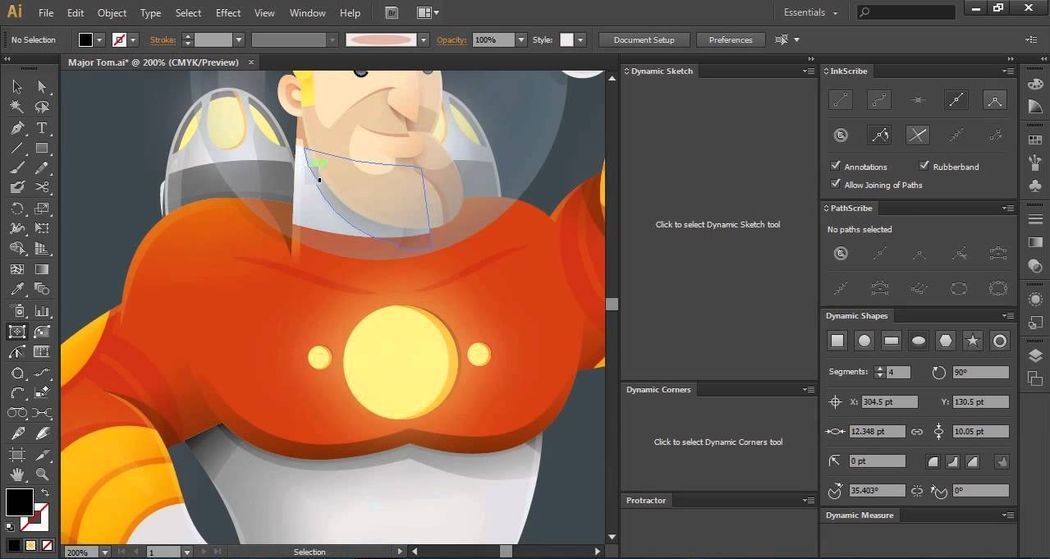
Task: Select the Rotate tool
Action: click(x=17, y=208)
